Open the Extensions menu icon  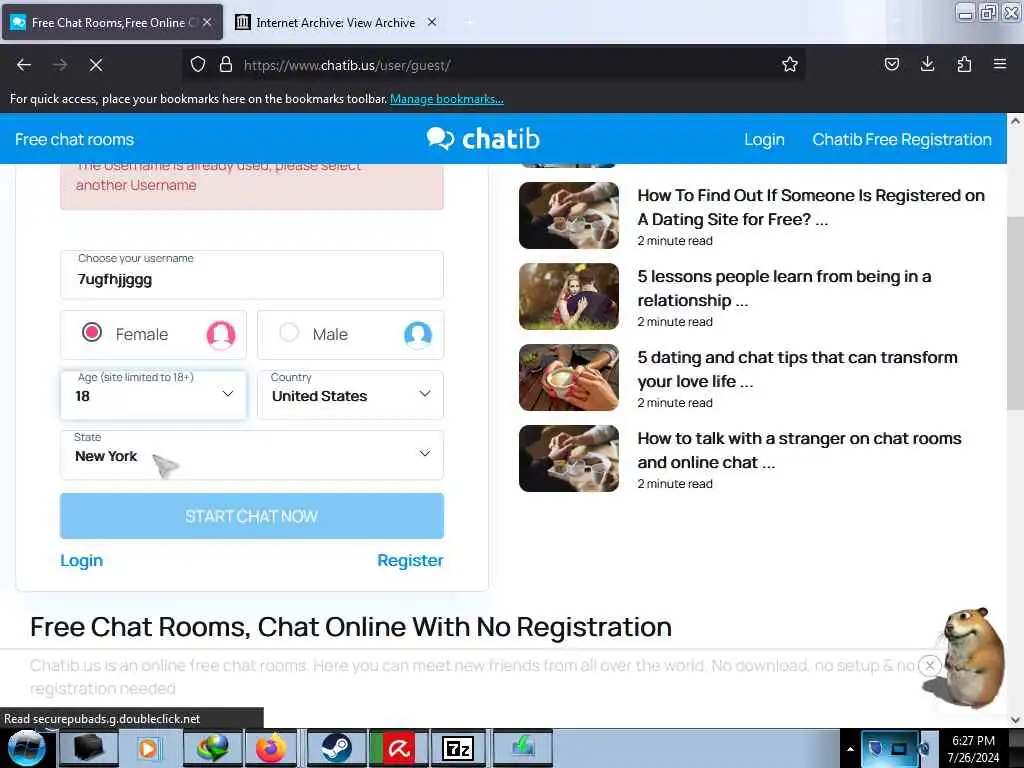coord(964,64)
